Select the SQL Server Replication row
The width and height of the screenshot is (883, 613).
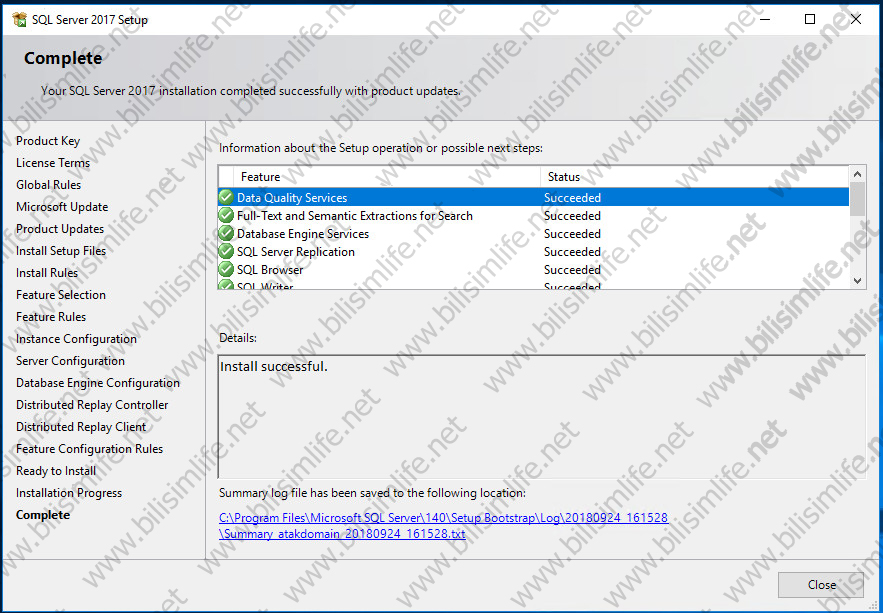(x=533, y=252)
